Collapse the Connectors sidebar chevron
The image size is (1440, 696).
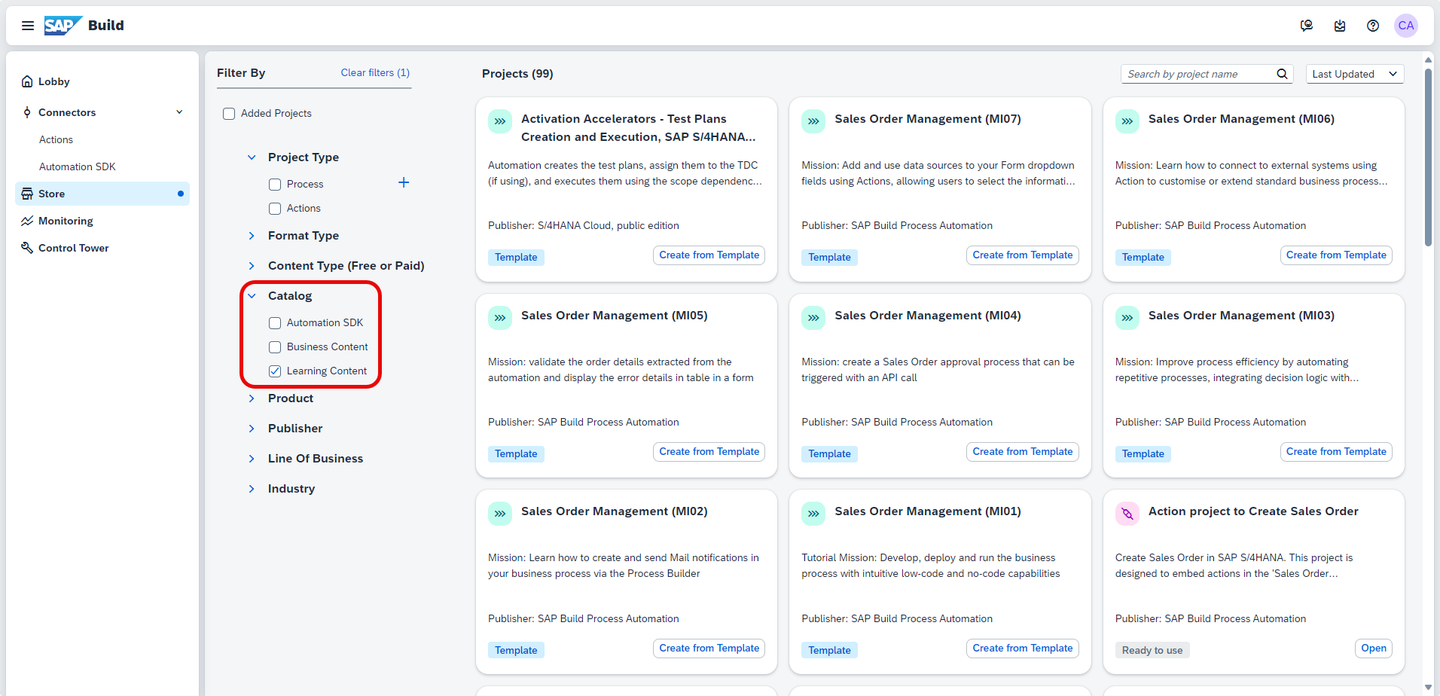(x=179, y=112)
